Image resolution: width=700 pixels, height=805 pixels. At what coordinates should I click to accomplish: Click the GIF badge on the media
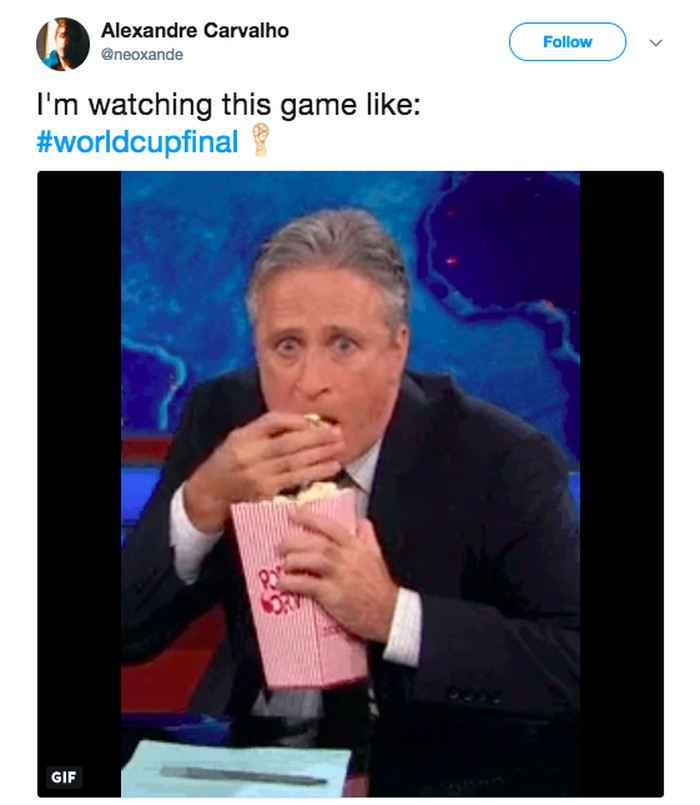(64, 777)
